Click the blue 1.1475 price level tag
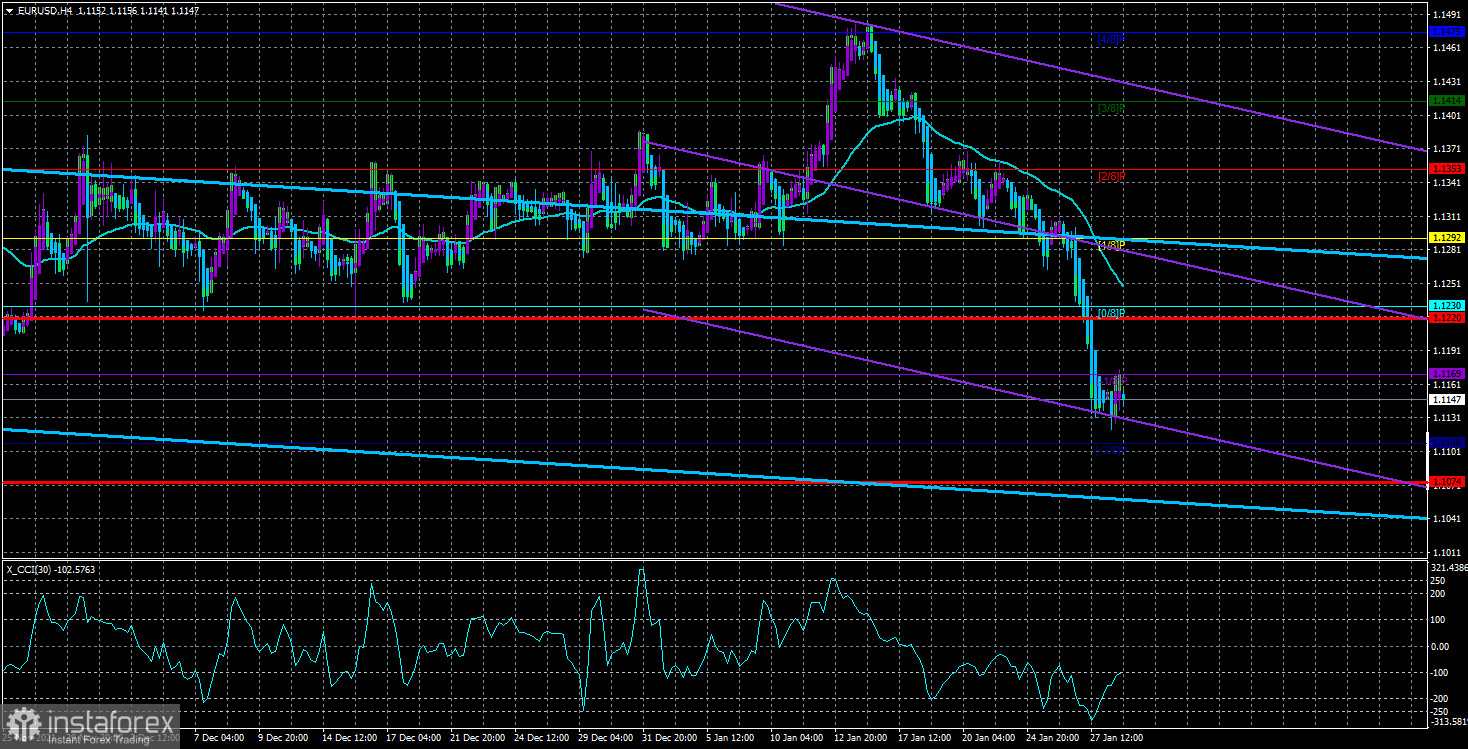This screenshot has height=749, width=1468. 1447,33
